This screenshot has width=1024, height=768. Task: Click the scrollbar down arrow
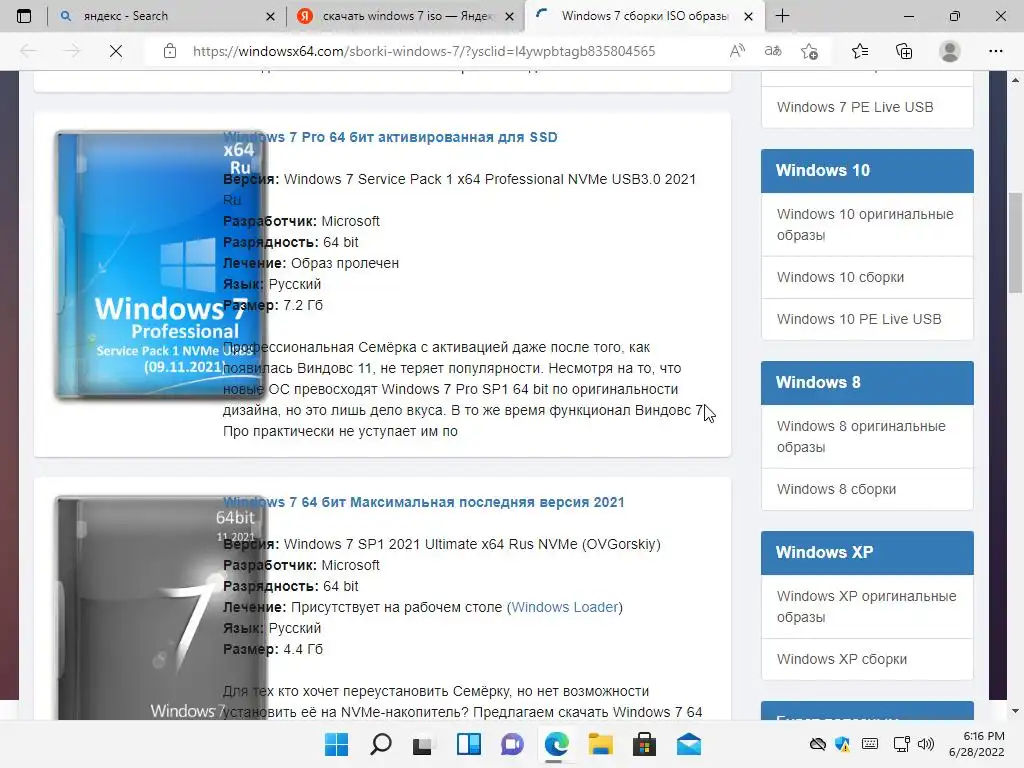coord(1016,711)
